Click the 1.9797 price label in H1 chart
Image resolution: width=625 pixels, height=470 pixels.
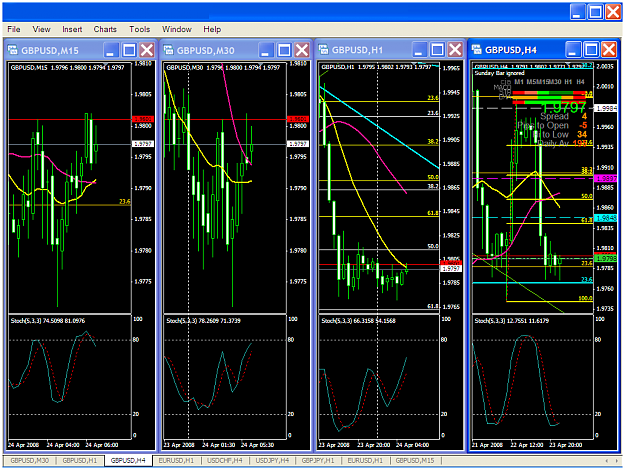[x=451, y=269]
